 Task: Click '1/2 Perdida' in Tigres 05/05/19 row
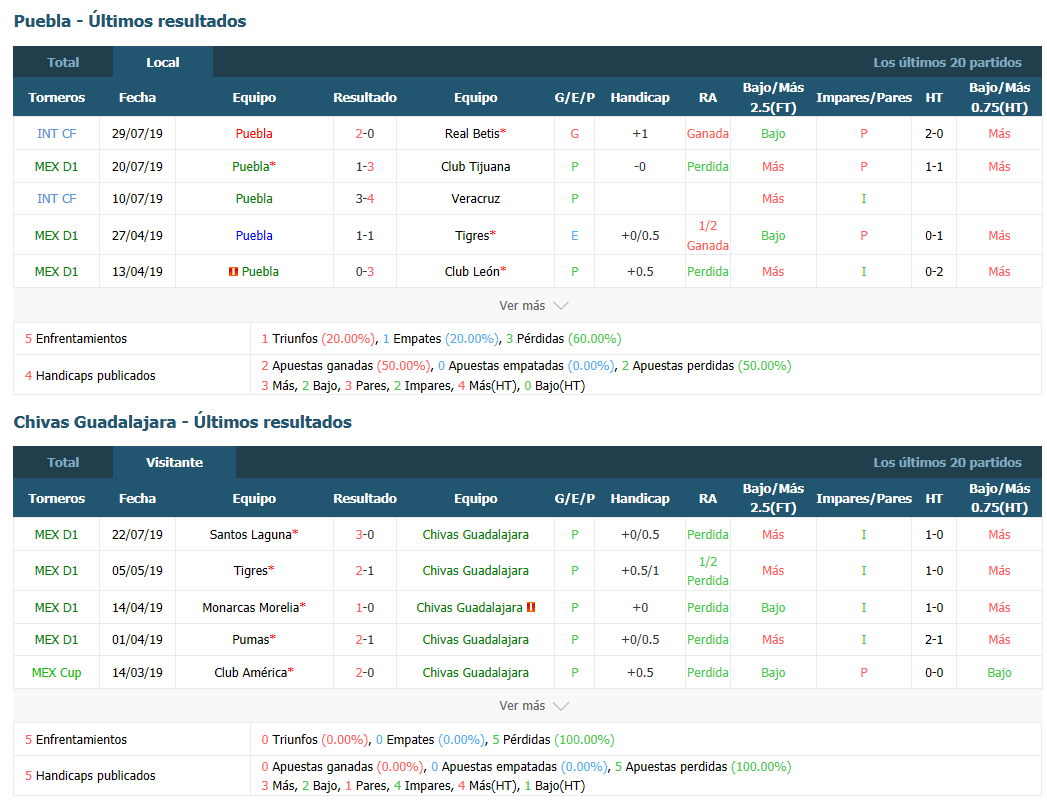pos(708,570)
